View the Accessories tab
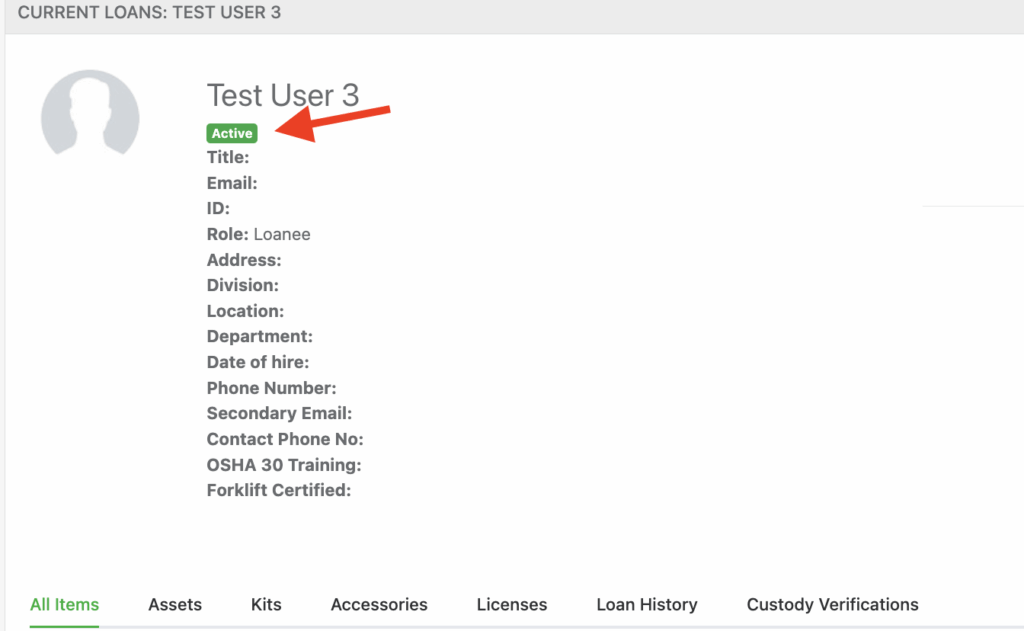This screenshot has height=631, width=1024. click(379, 604)
